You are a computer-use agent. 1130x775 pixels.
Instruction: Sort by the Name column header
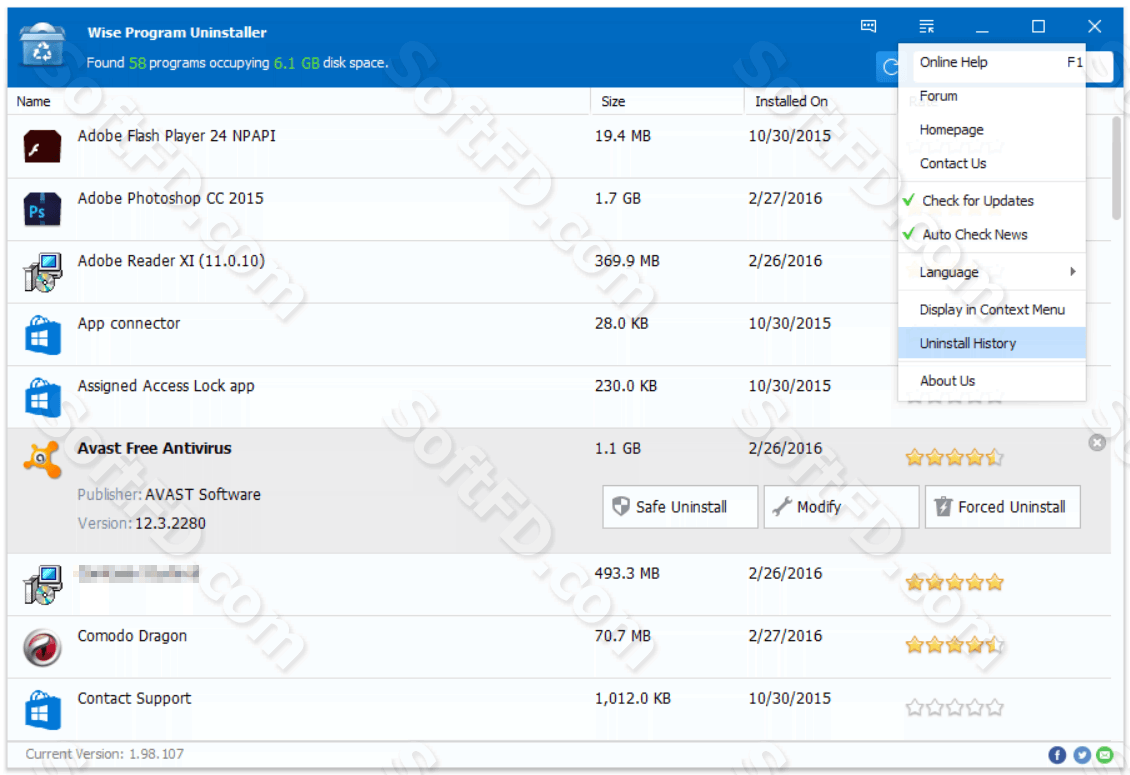(298, 102)
